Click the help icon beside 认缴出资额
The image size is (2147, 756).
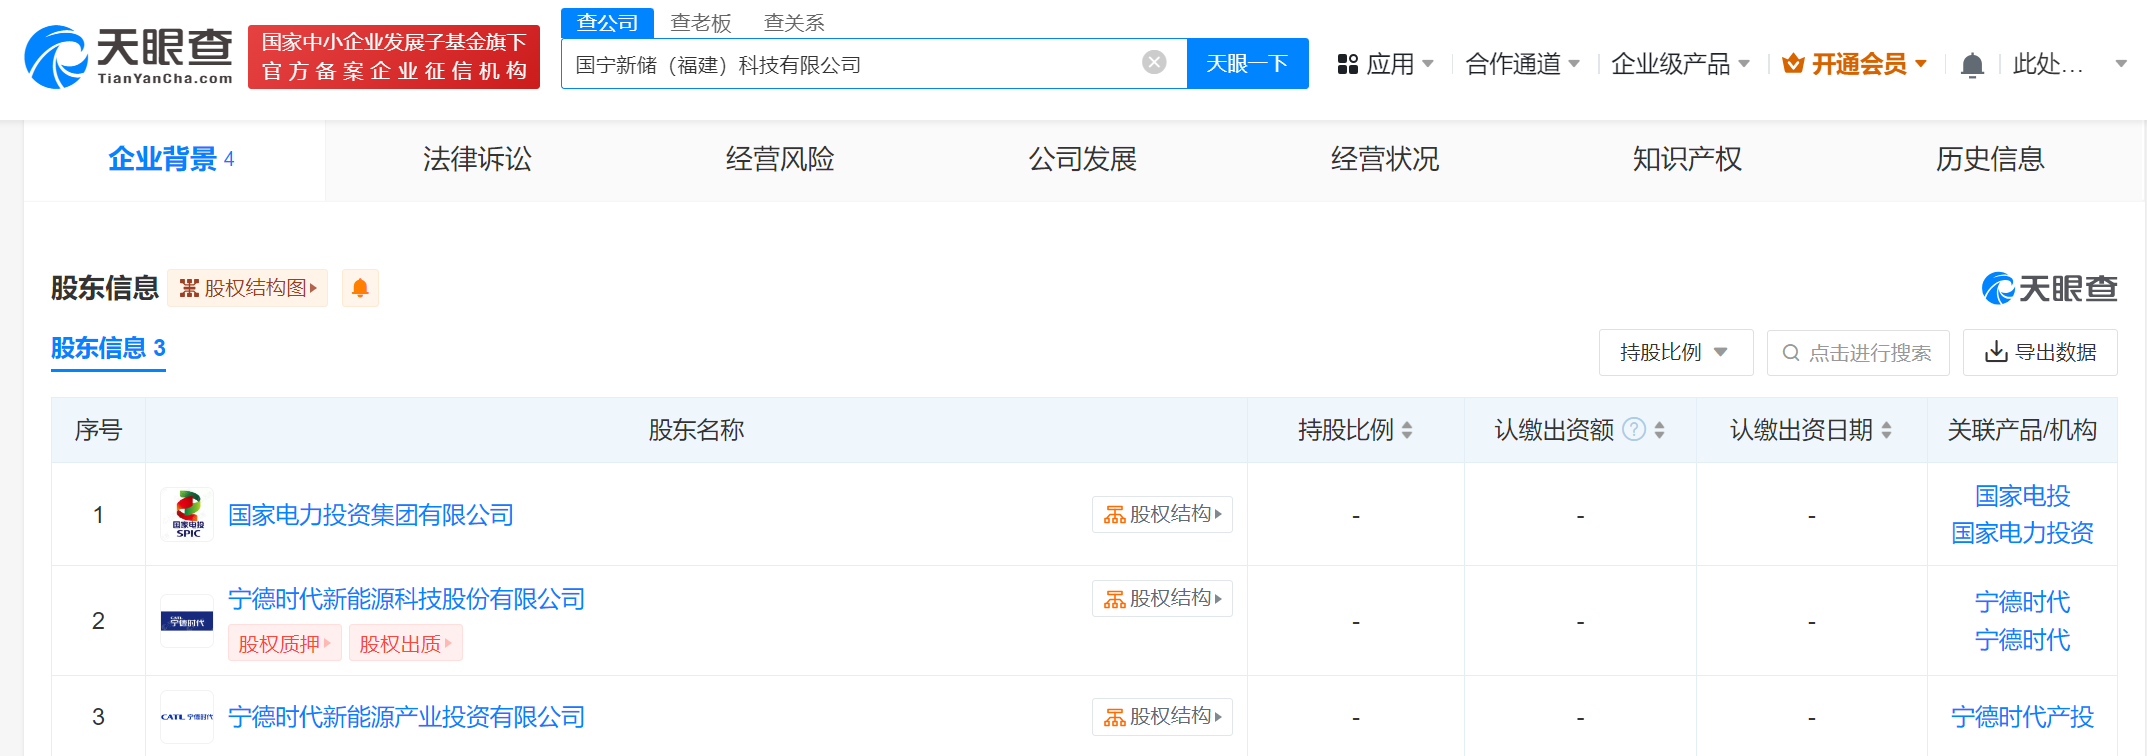pos(1634,430)
